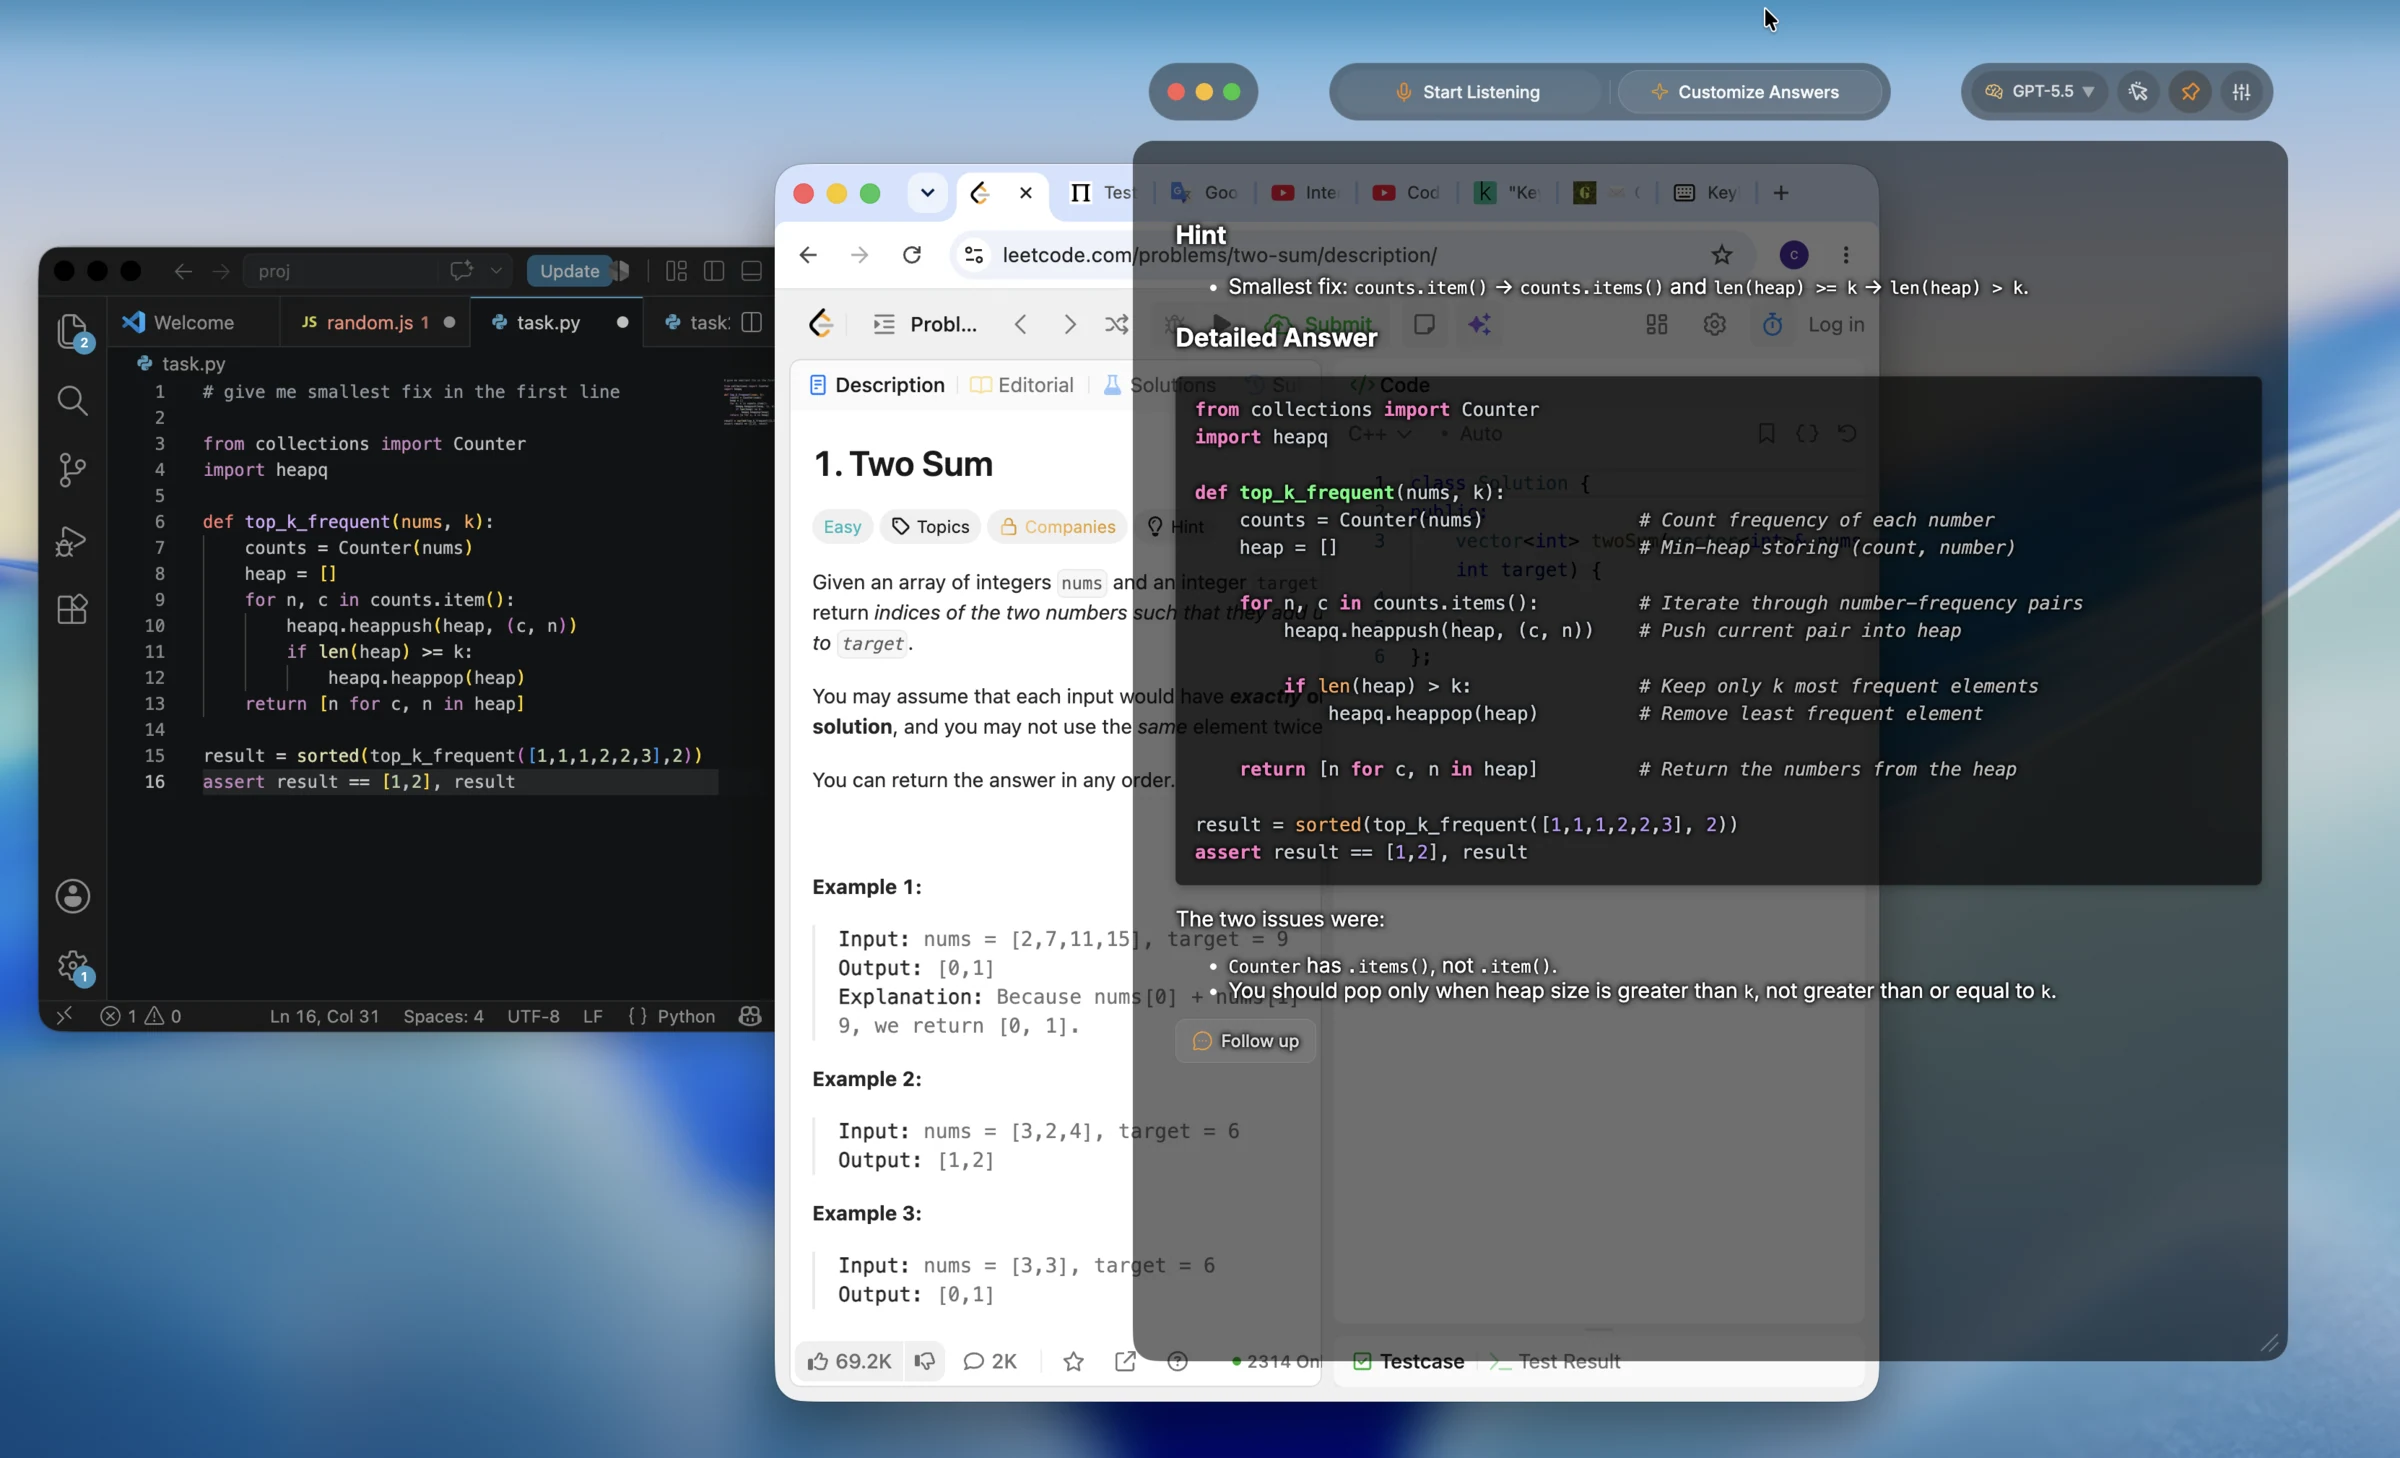The height and width of the screenshot is (1458, 2400).
Task: Open Chrome three-dot menu
Action: (1846, 255)
